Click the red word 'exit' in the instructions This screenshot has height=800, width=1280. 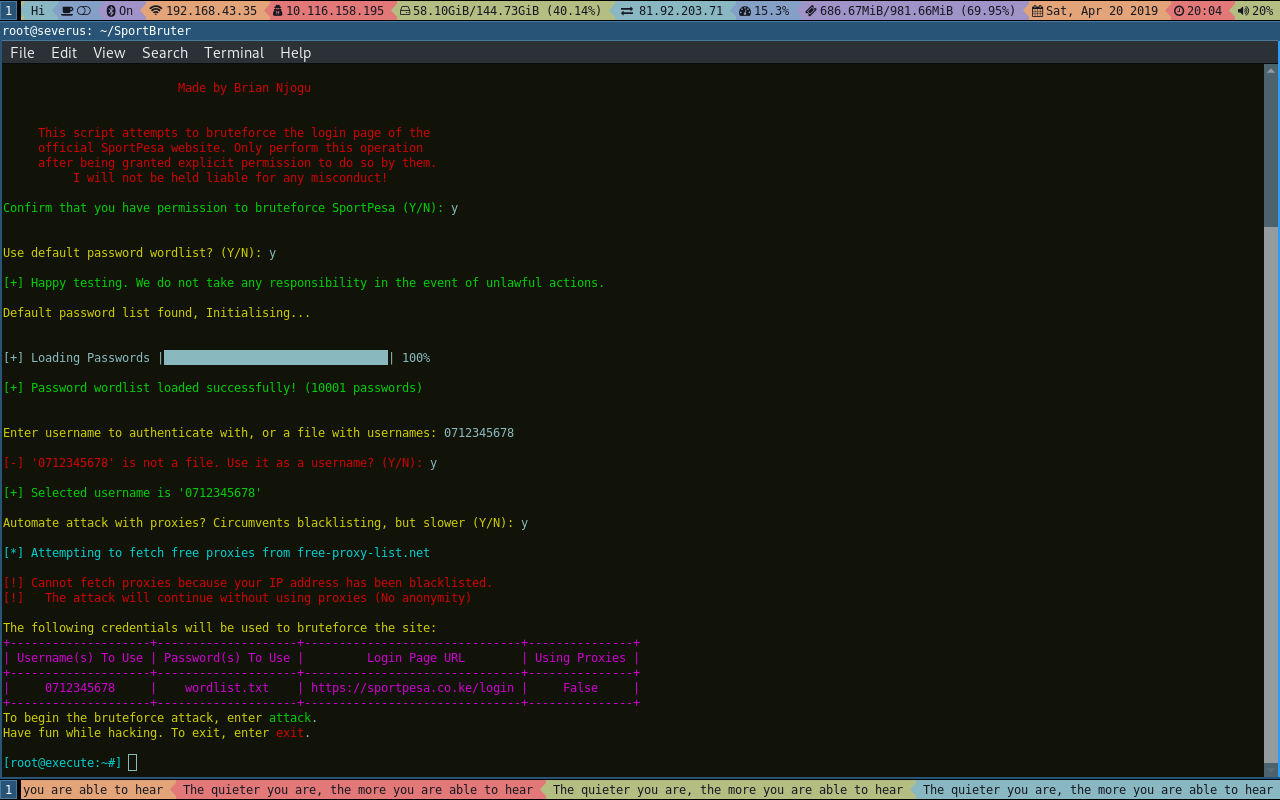point(290,733)
